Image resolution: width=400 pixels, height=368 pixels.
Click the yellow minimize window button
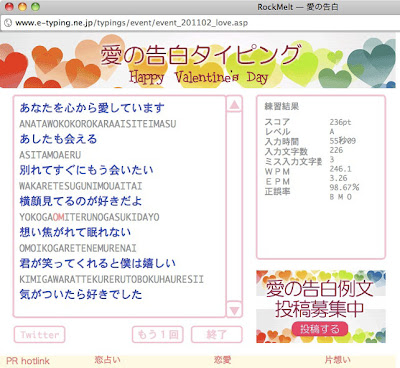pos(22,7)
